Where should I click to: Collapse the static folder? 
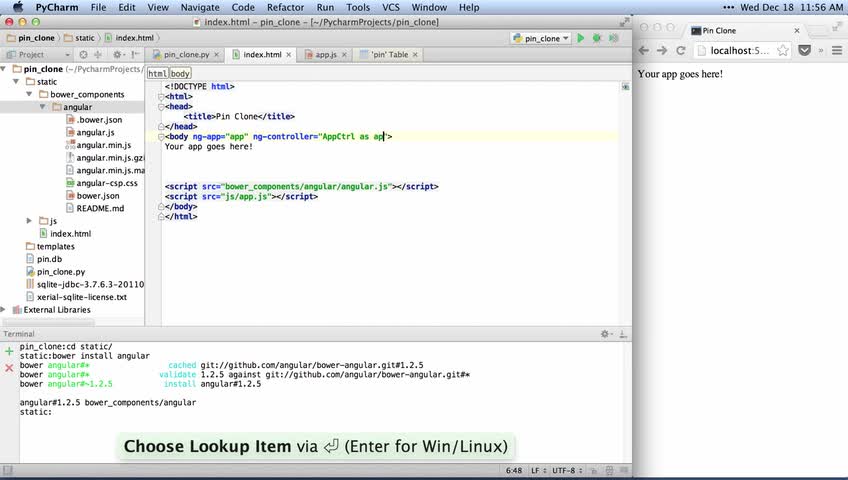16,82
